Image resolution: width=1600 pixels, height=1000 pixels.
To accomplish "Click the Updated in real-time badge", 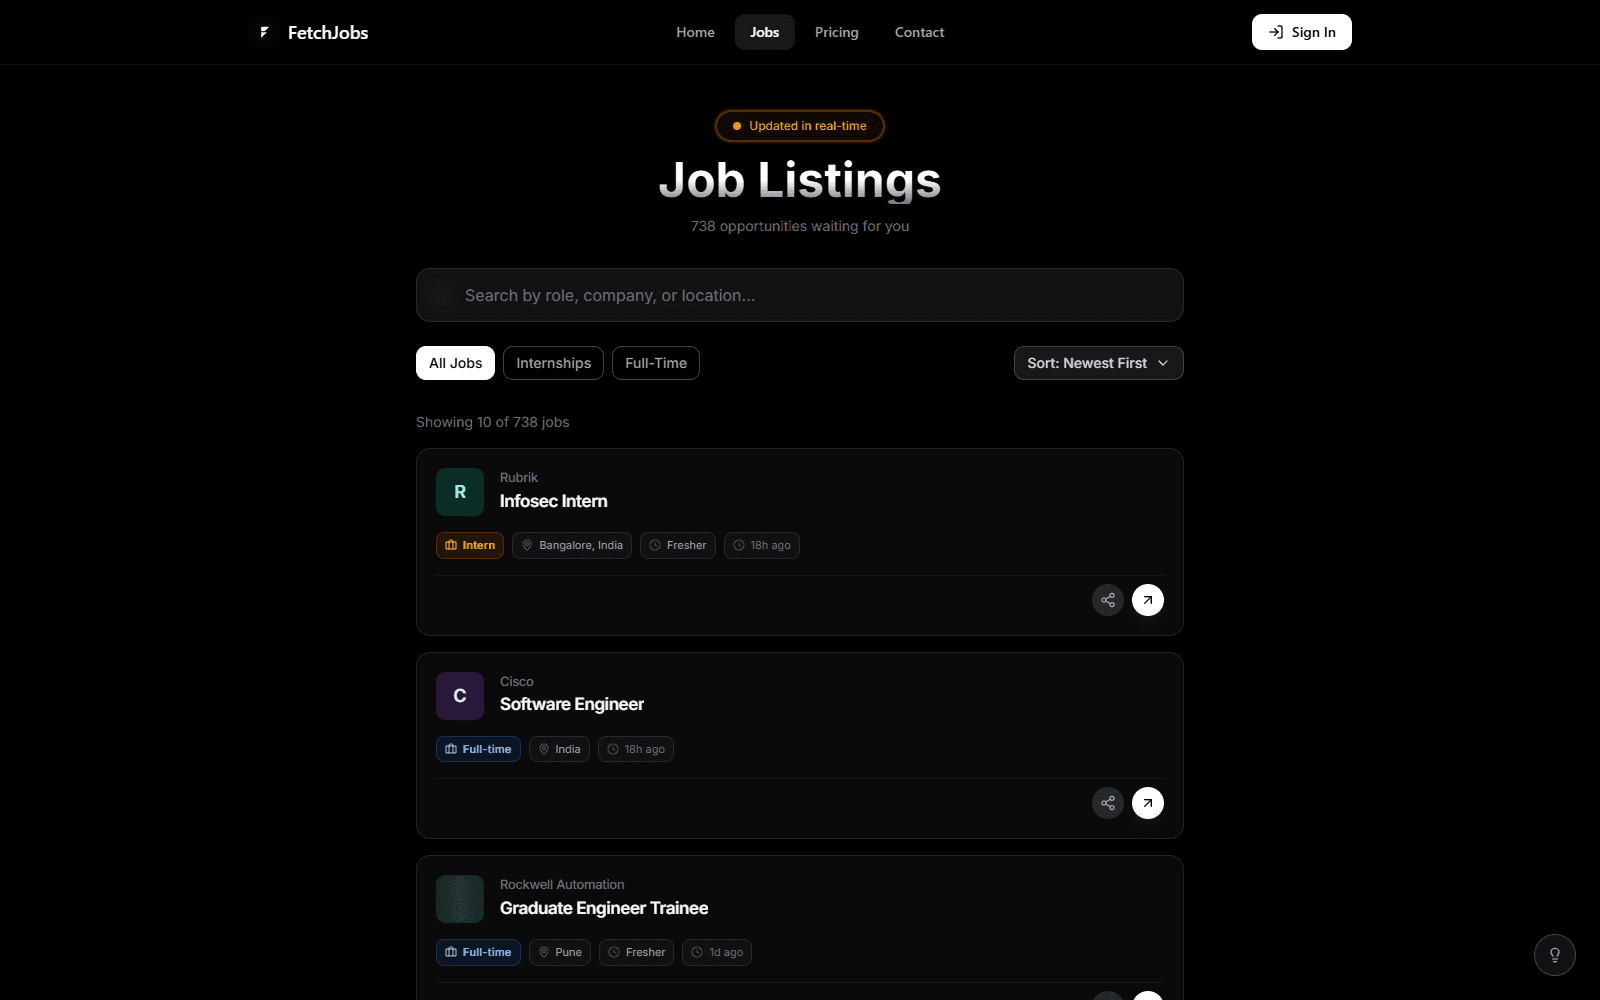I will point(800,126).
